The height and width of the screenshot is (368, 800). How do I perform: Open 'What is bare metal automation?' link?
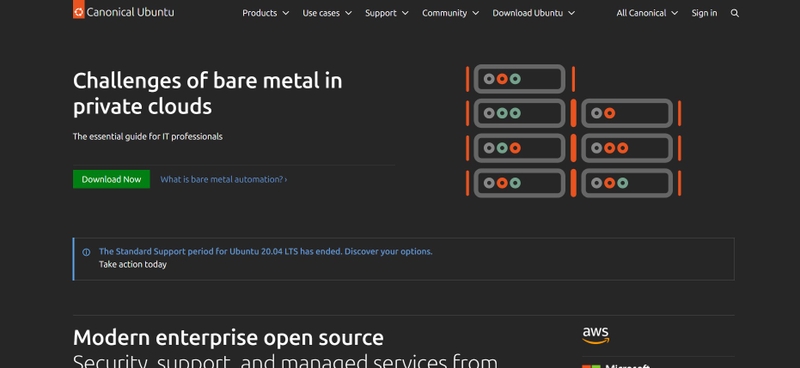(223, 180)
